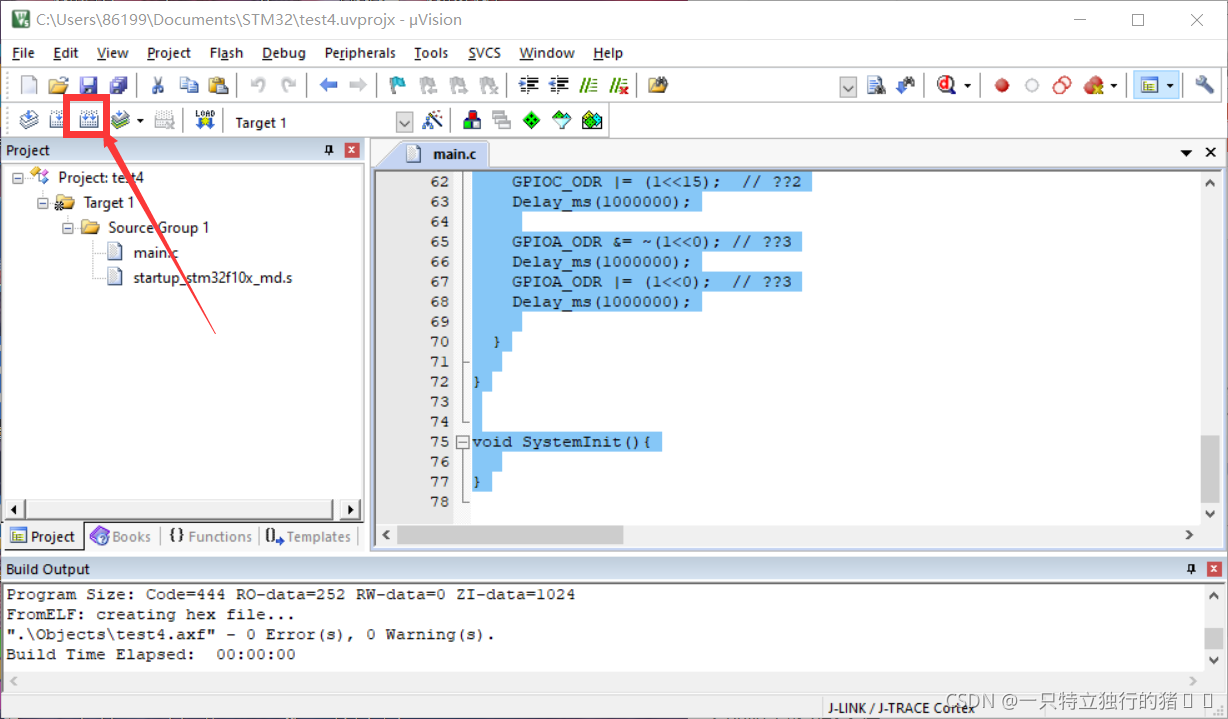Select main.c in the project tree
The image size is (1228, 719).
pyautogui.click(x=155, y=252)
